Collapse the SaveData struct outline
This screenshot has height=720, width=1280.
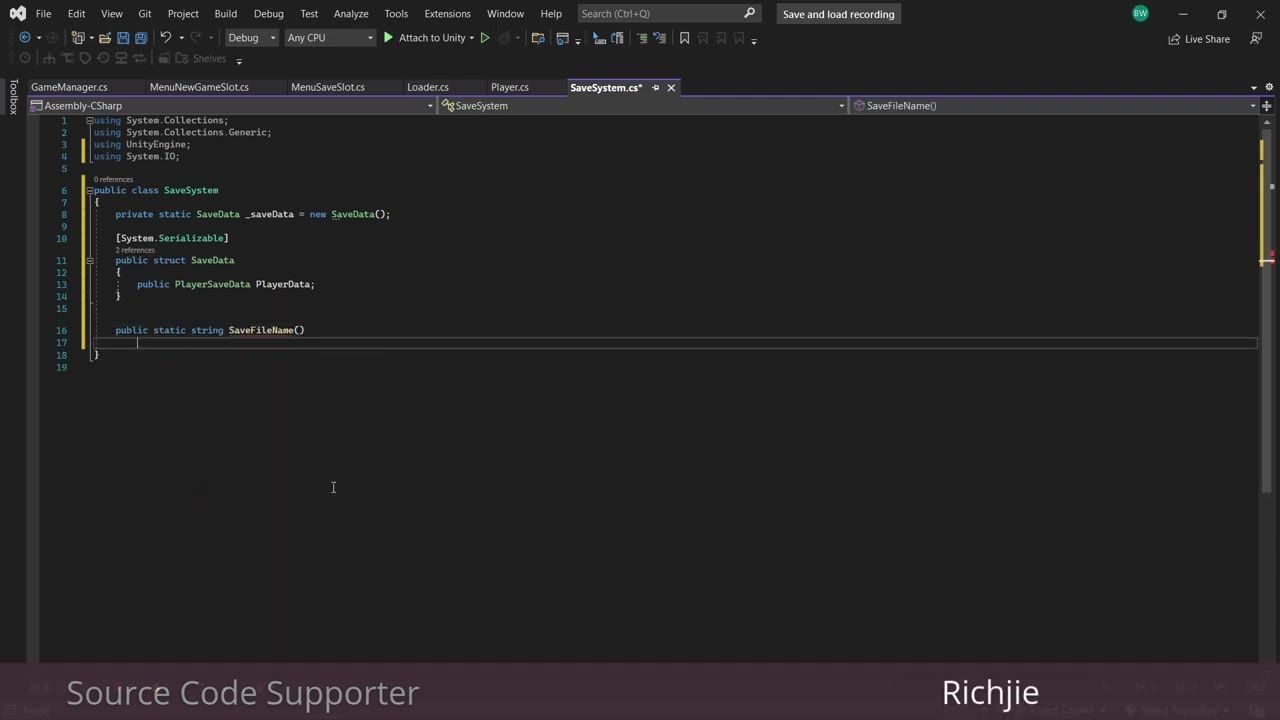90,260
